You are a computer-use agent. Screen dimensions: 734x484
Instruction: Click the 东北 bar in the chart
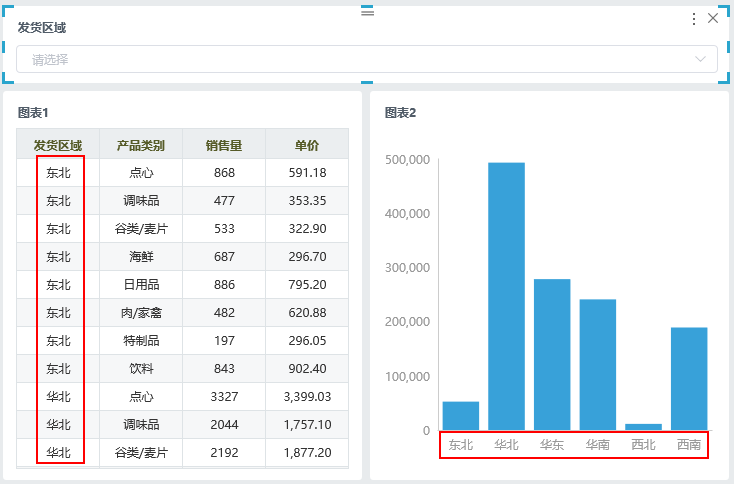click(461, 416)
